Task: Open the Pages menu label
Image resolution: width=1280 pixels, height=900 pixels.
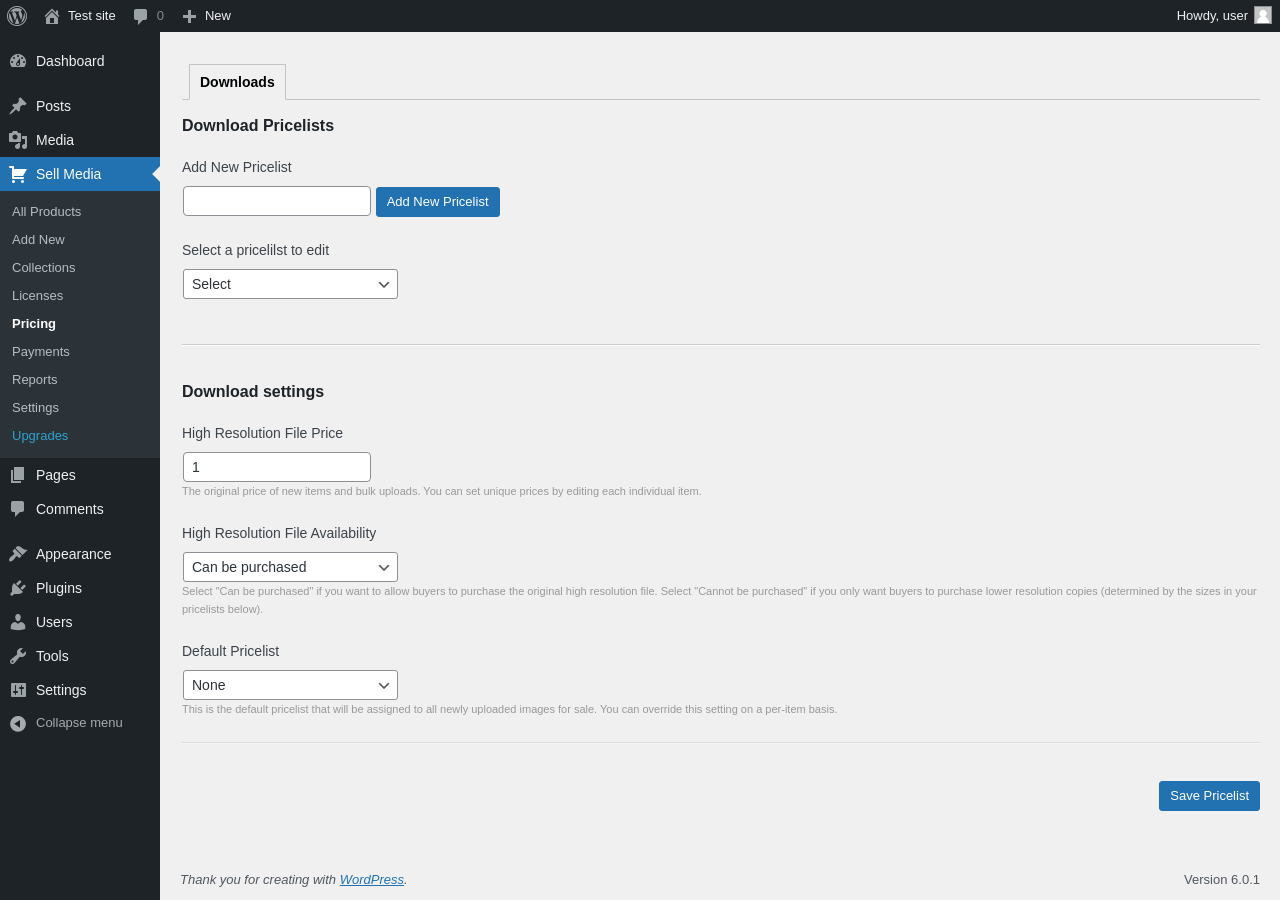Action: point(56,475)
